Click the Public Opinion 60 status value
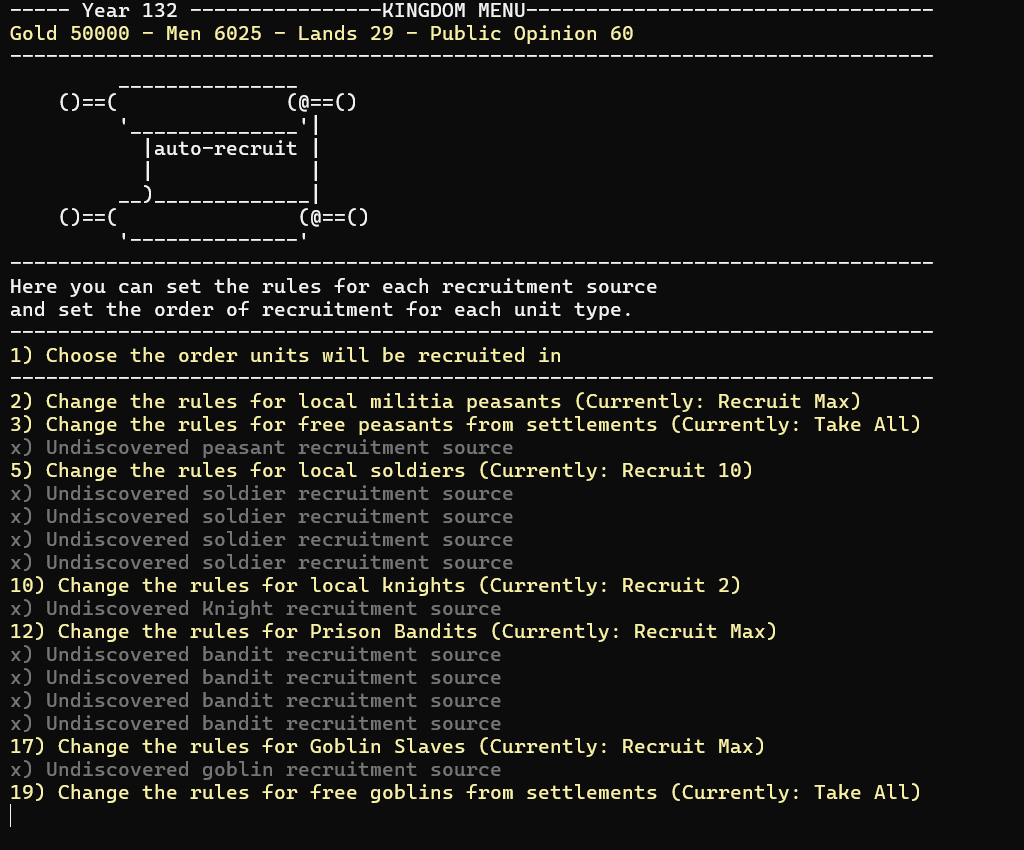 coord(532,34)
